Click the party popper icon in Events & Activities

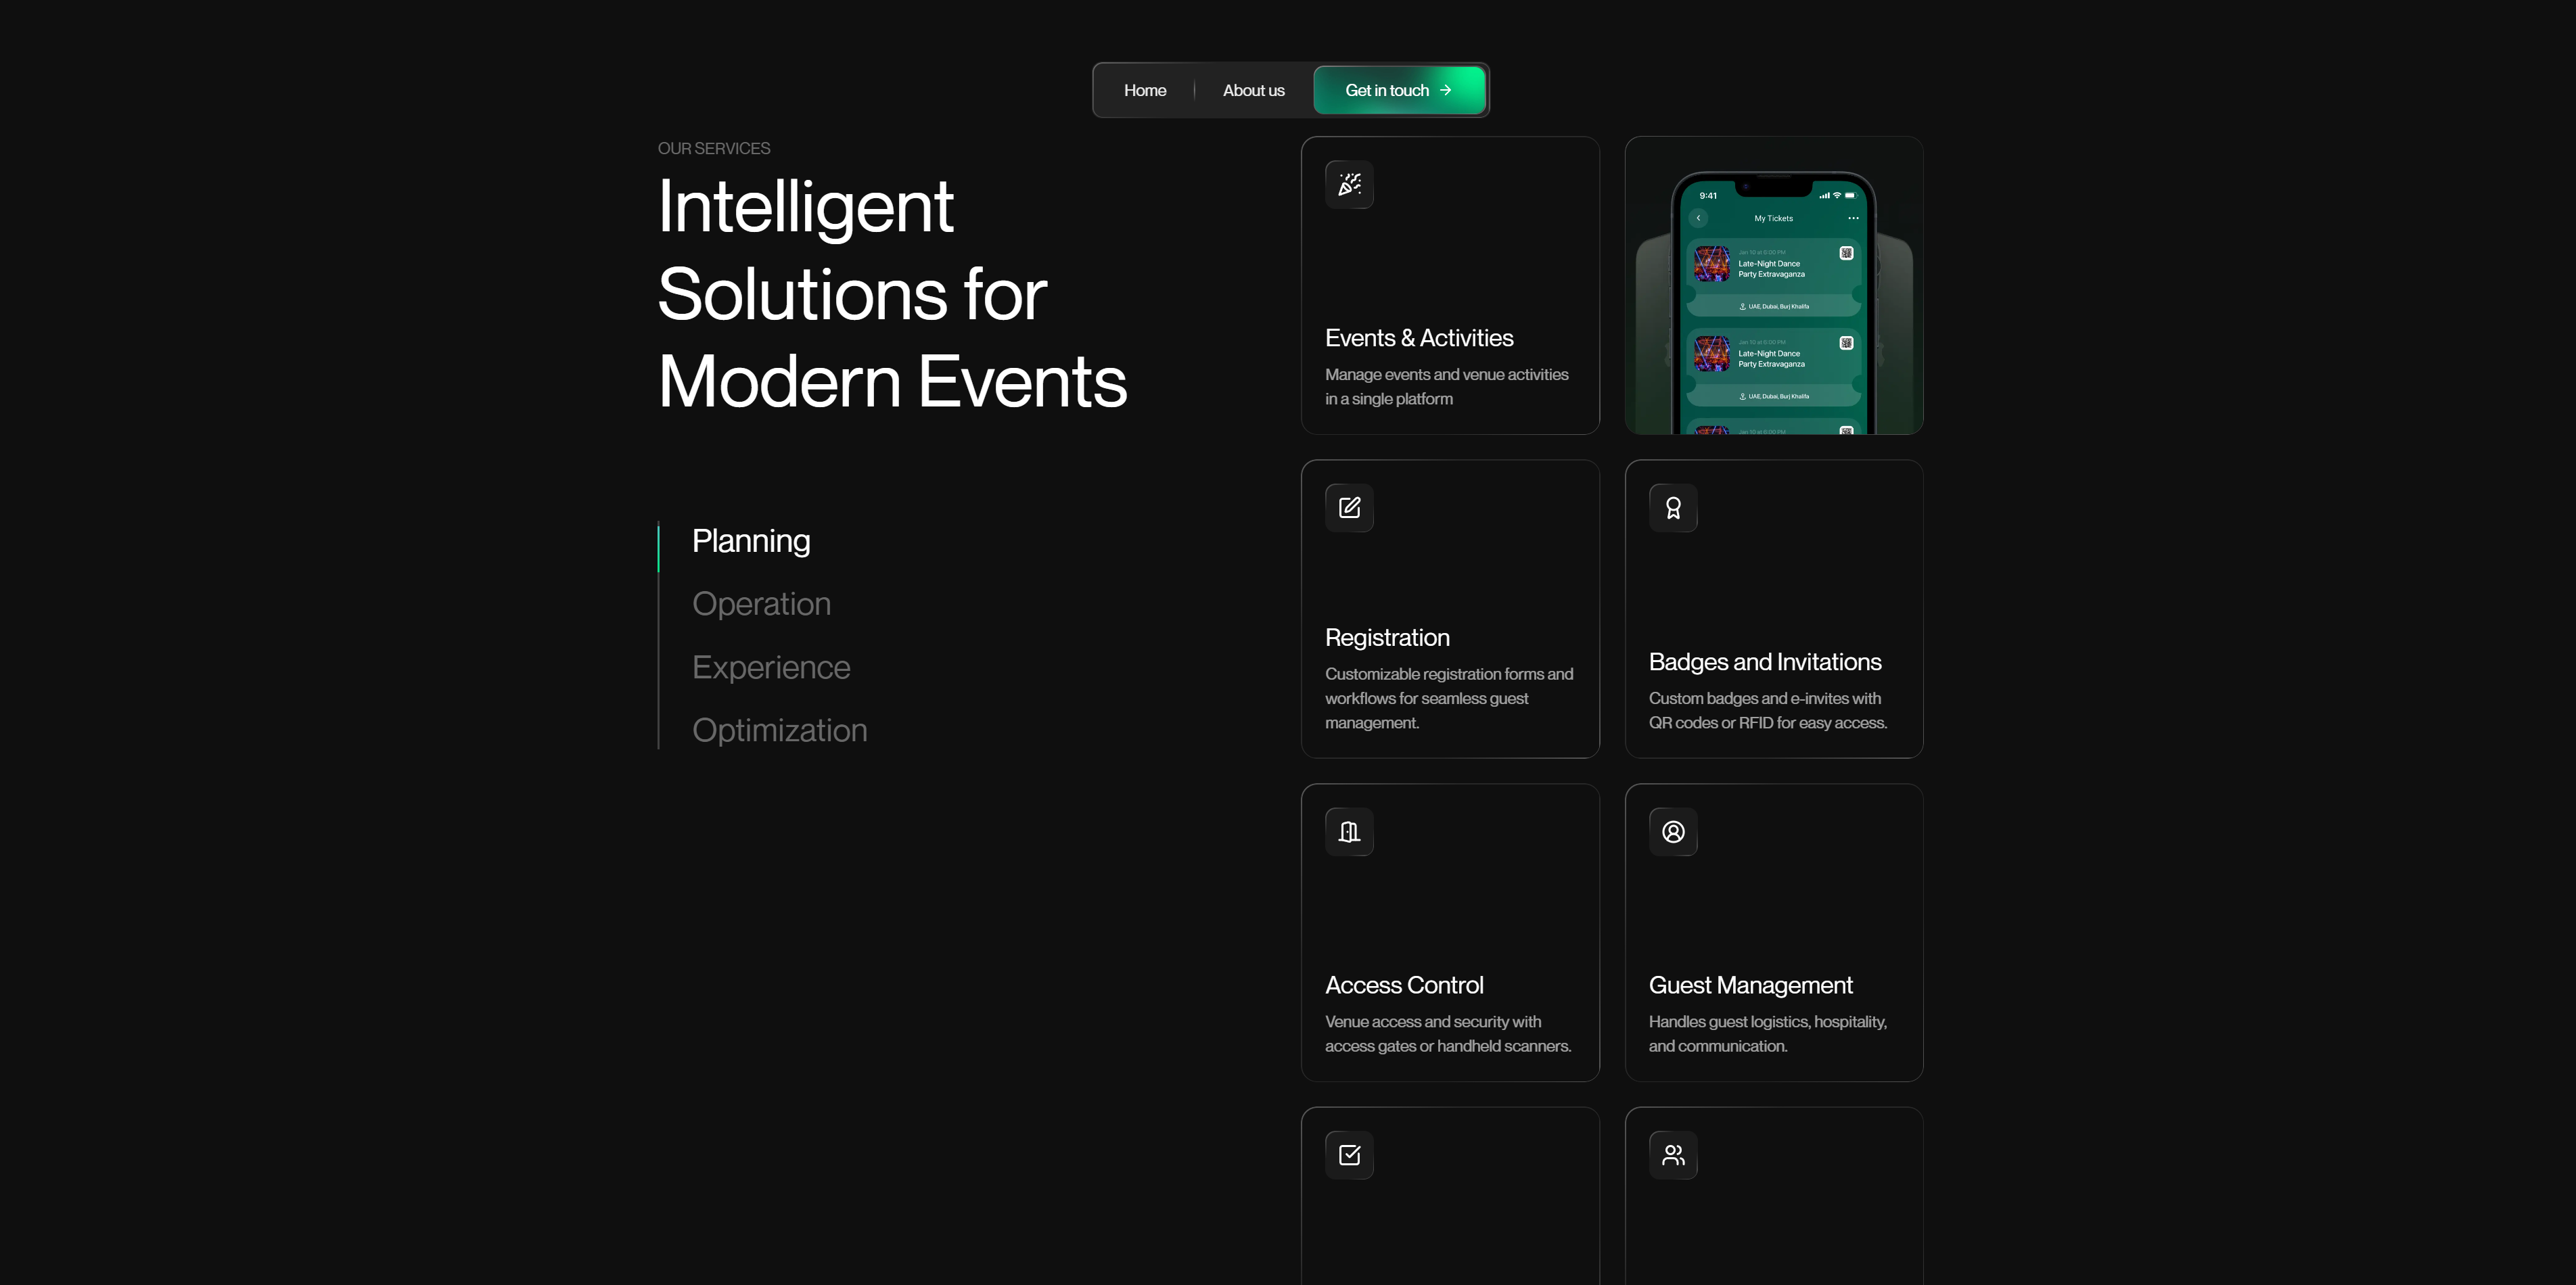[x=1349, y=184]
